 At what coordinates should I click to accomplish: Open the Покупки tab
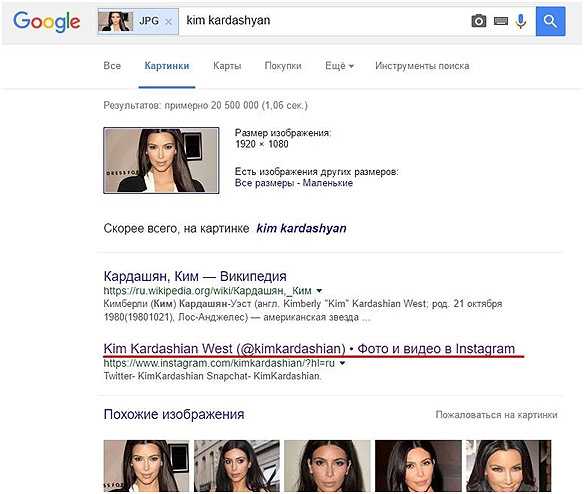coord(283,66)
